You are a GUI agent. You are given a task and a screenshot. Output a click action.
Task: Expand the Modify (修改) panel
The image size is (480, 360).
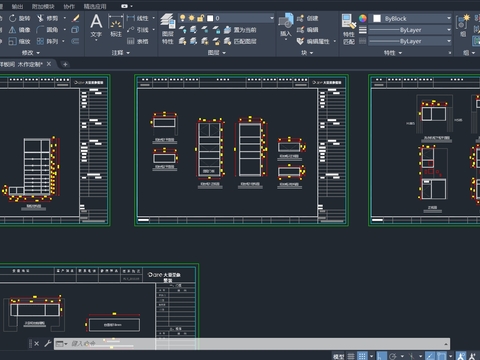point(31,53)
